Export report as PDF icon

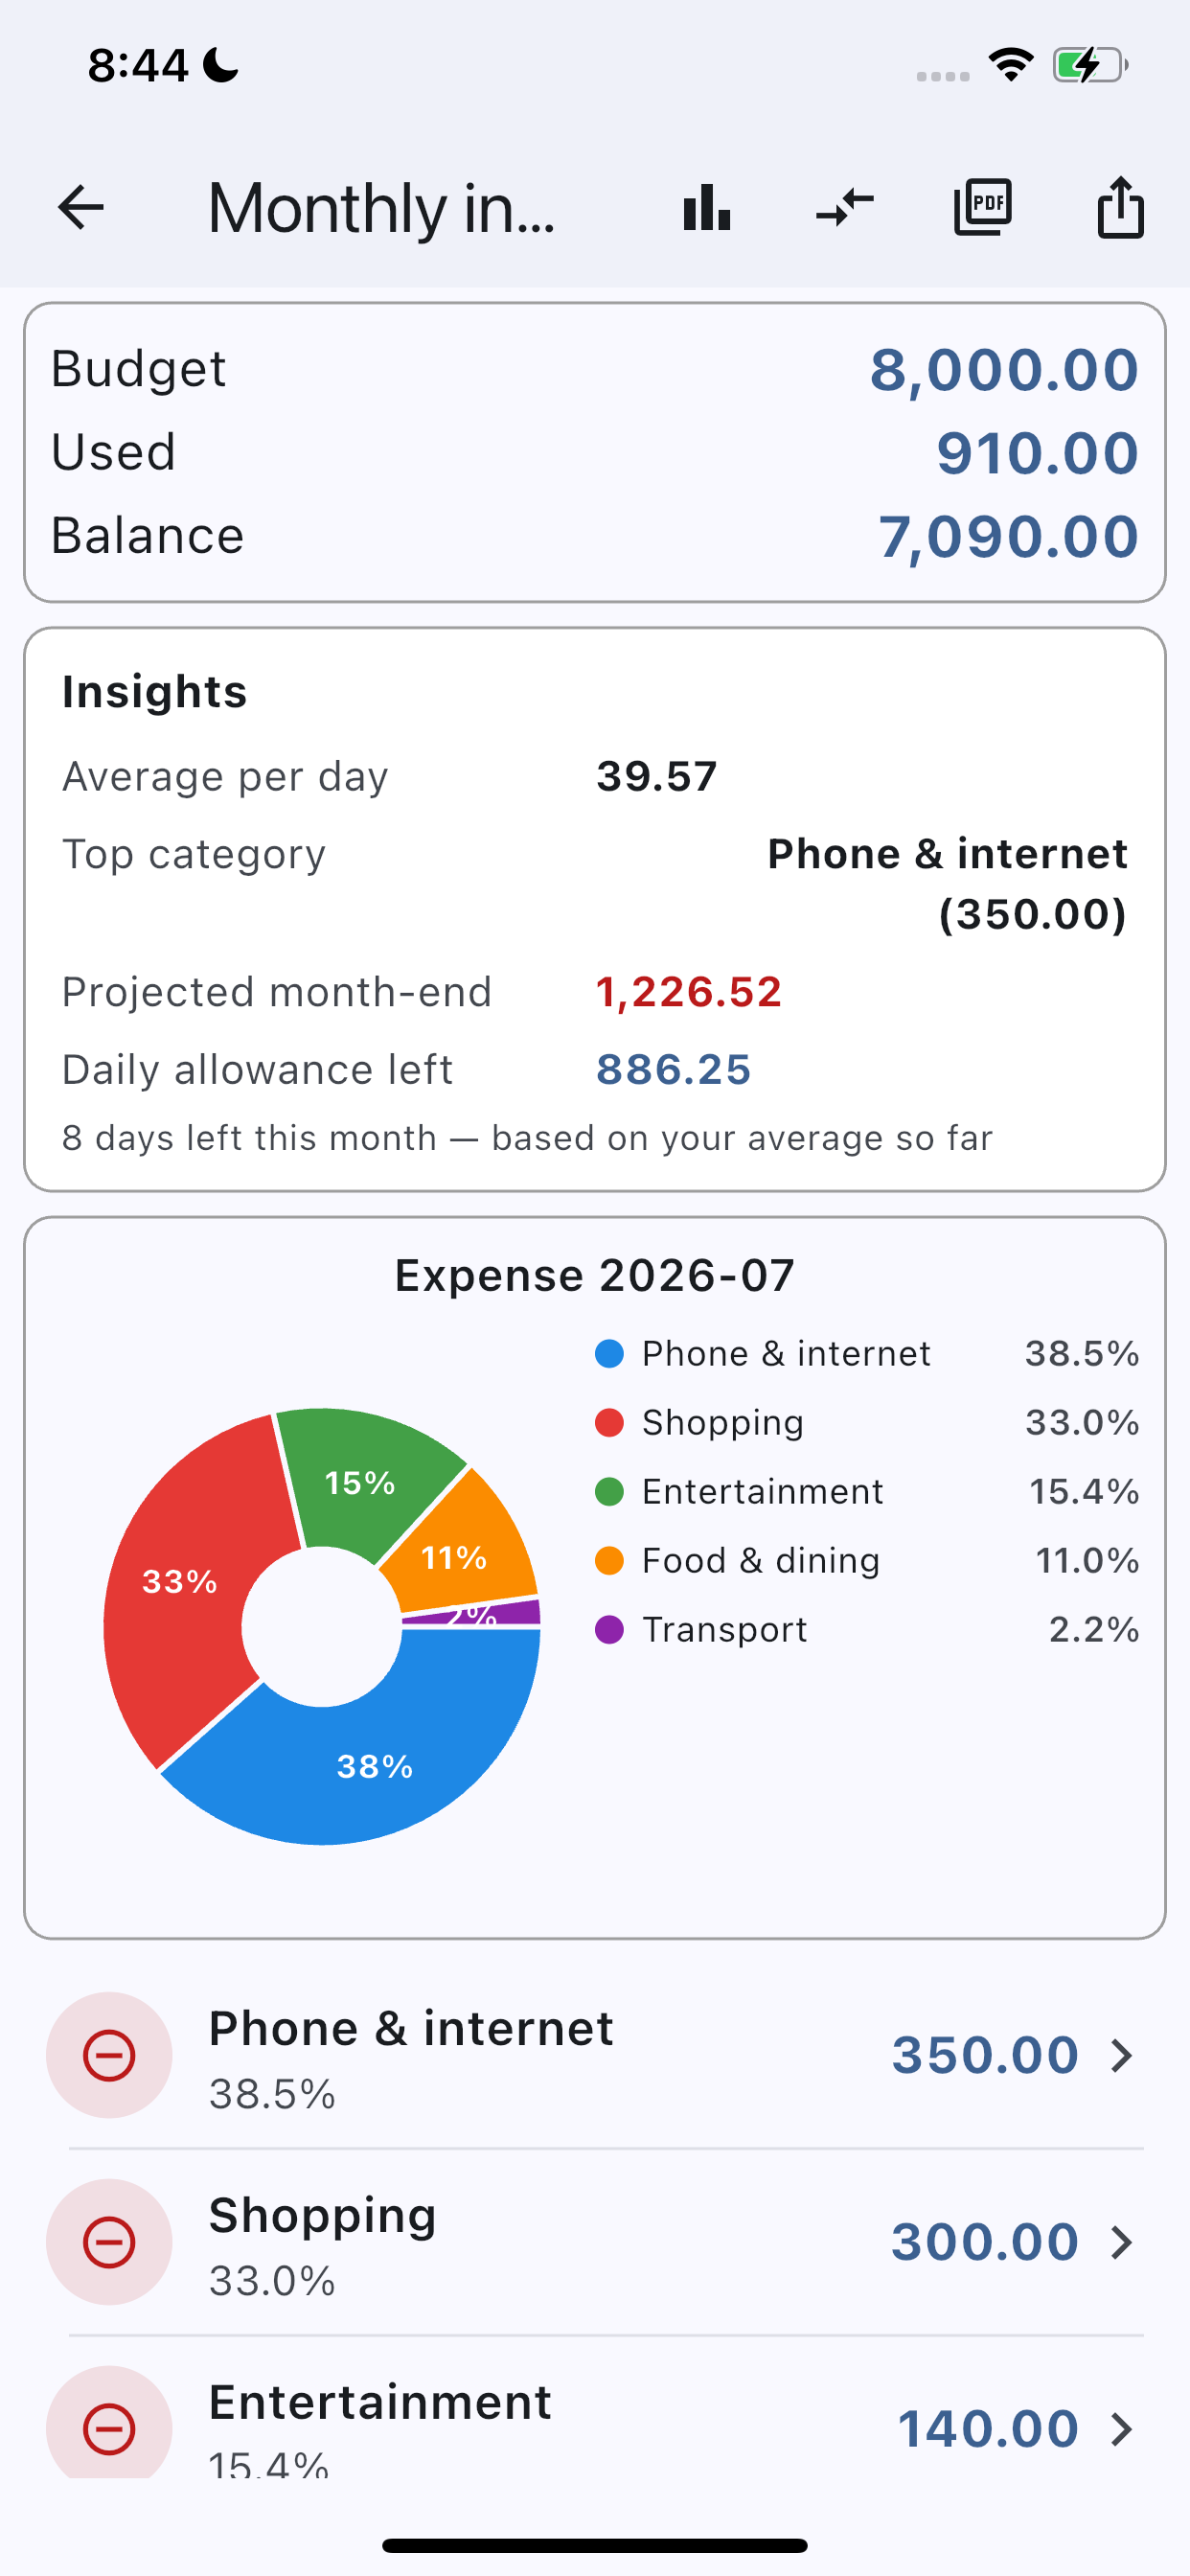pyautogui.click(x=983, y=208)
